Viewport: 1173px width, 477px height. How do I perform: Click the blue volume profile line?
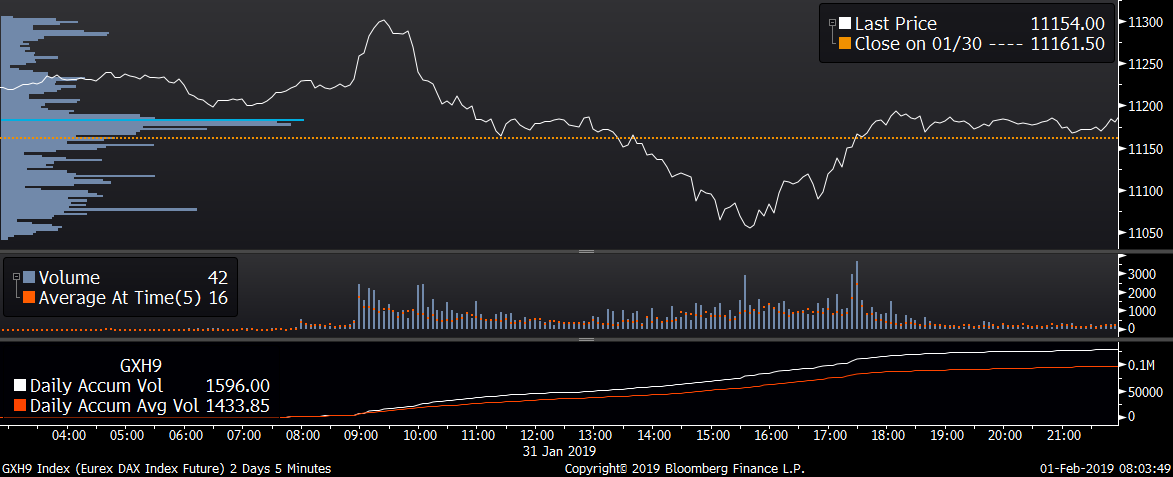click(x=153, y=120)
